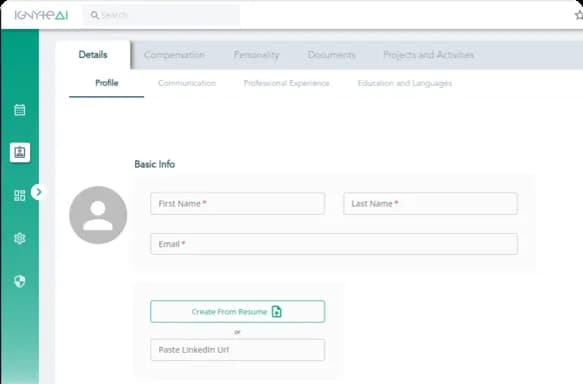Open the Education and Languages sub-tab
The height and width of the screenshot is (384, 583).
tap(405, 83)
